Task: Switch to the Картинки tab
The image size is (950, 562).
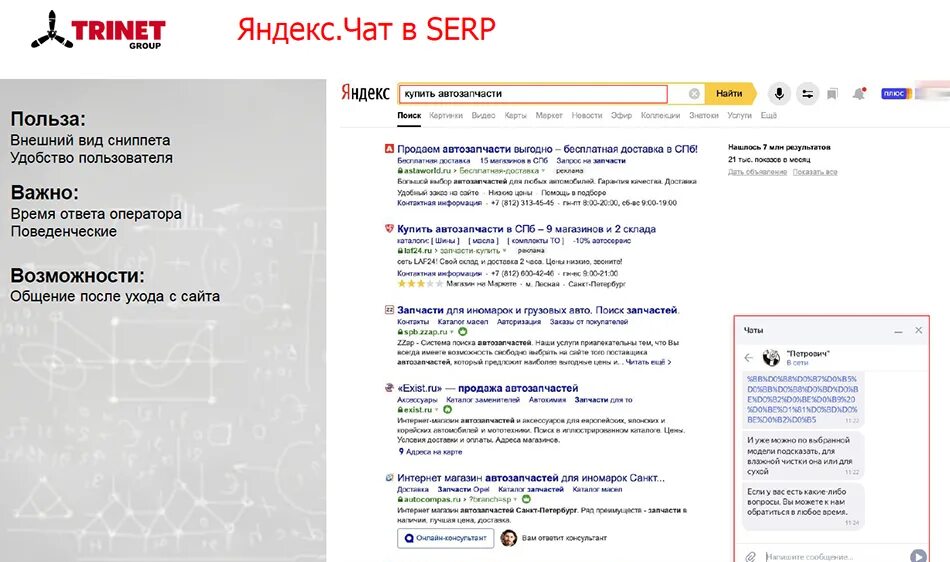Action: 445,115
